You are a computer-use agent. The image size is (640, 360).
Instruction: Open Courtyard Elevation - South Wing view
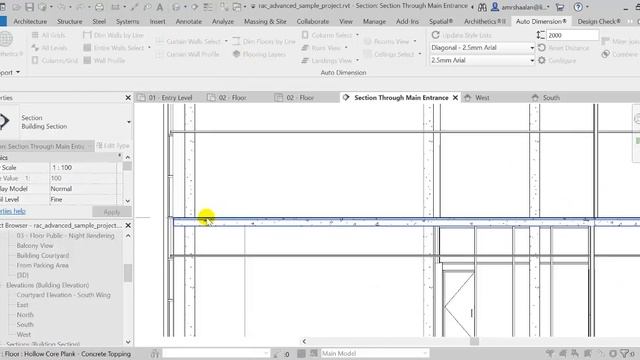pyautogui.click(x=63, y=295)
